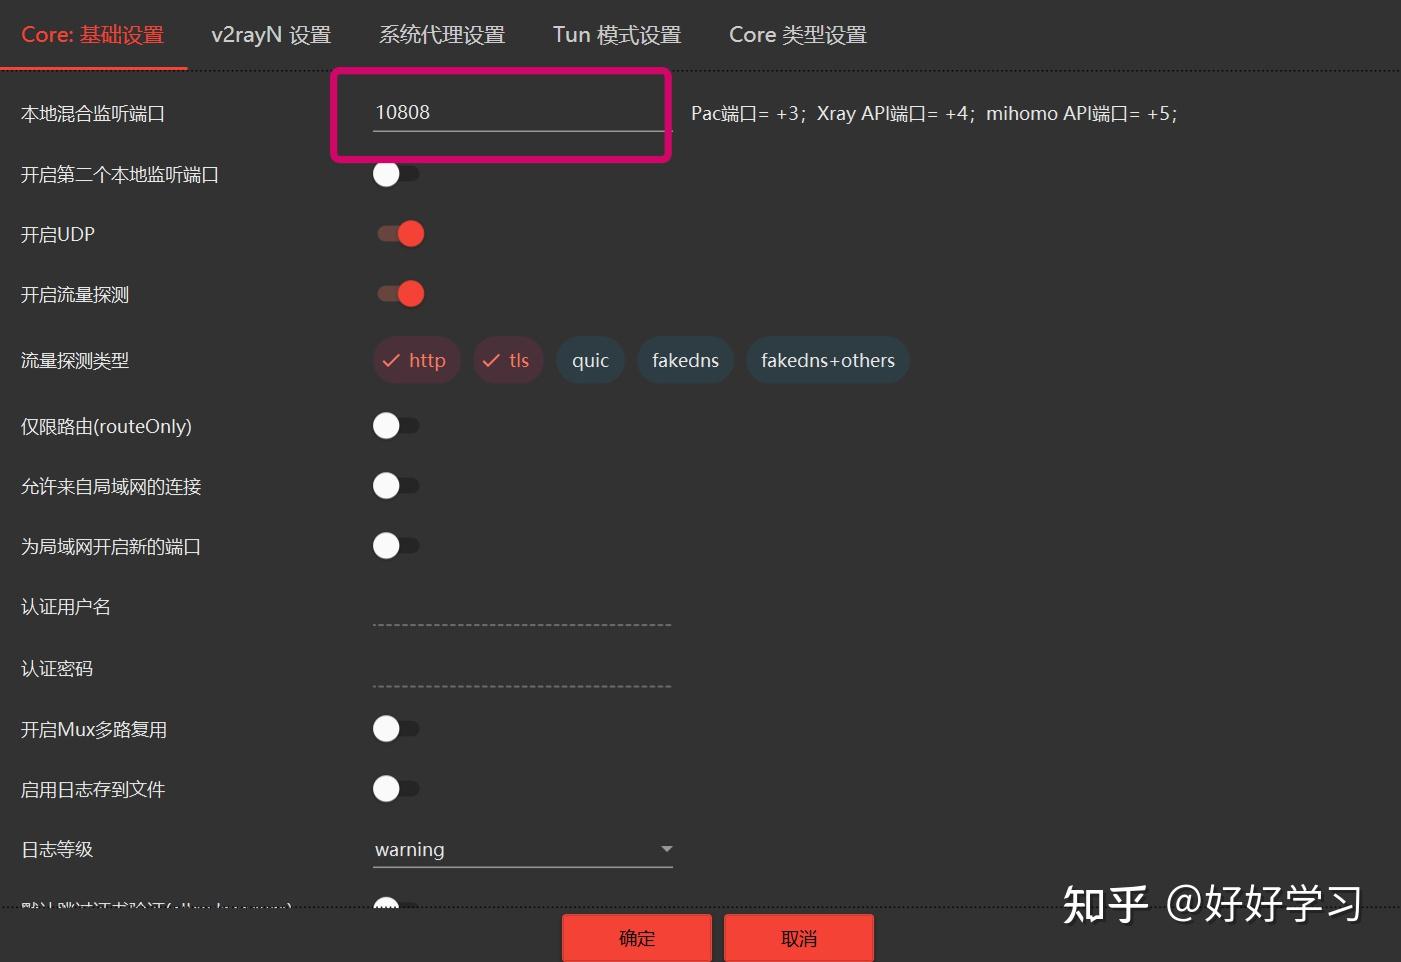Select the quic sniffing type
The height and width of the screenshot is (962, 1401).
[590, 360]
